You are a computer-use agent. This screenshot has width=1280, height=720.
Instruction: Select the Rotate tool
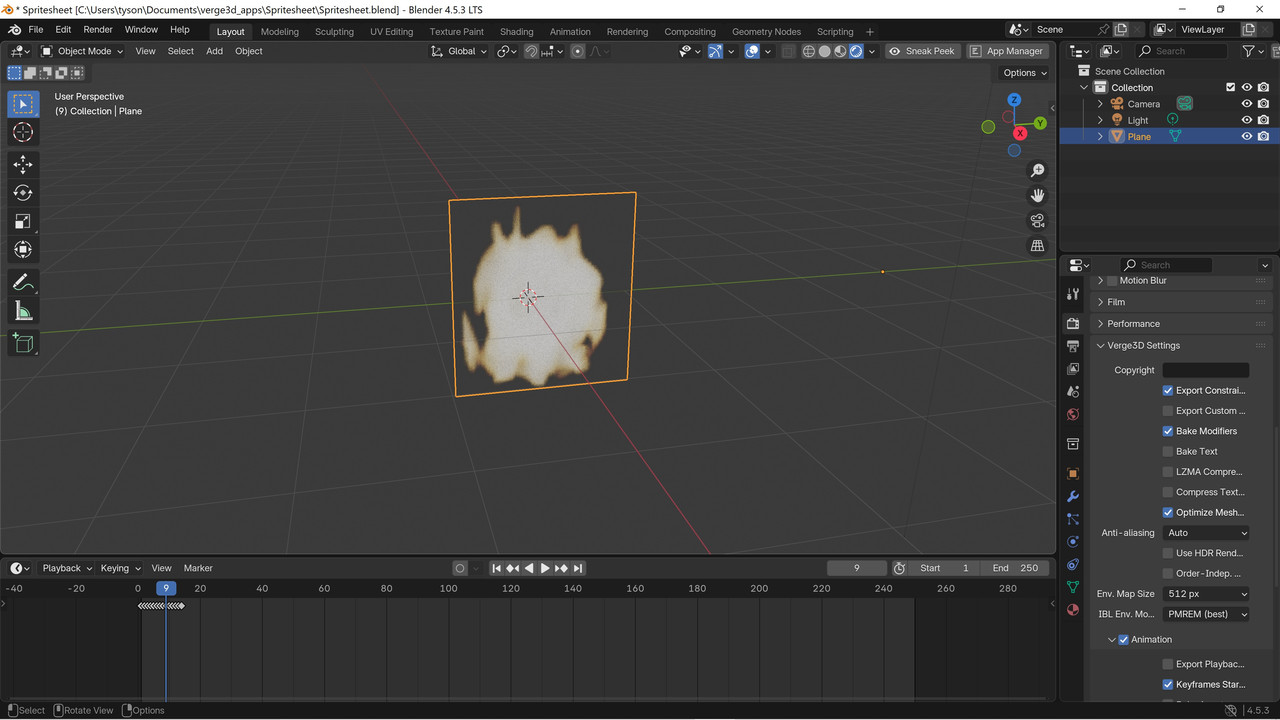click(22, 193)
